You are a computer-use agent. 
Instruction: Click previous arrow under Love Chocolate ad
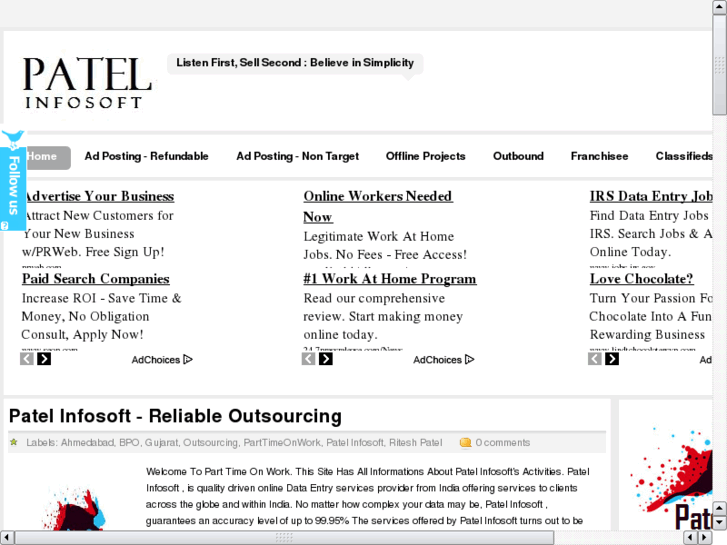(x=595, y=359)
